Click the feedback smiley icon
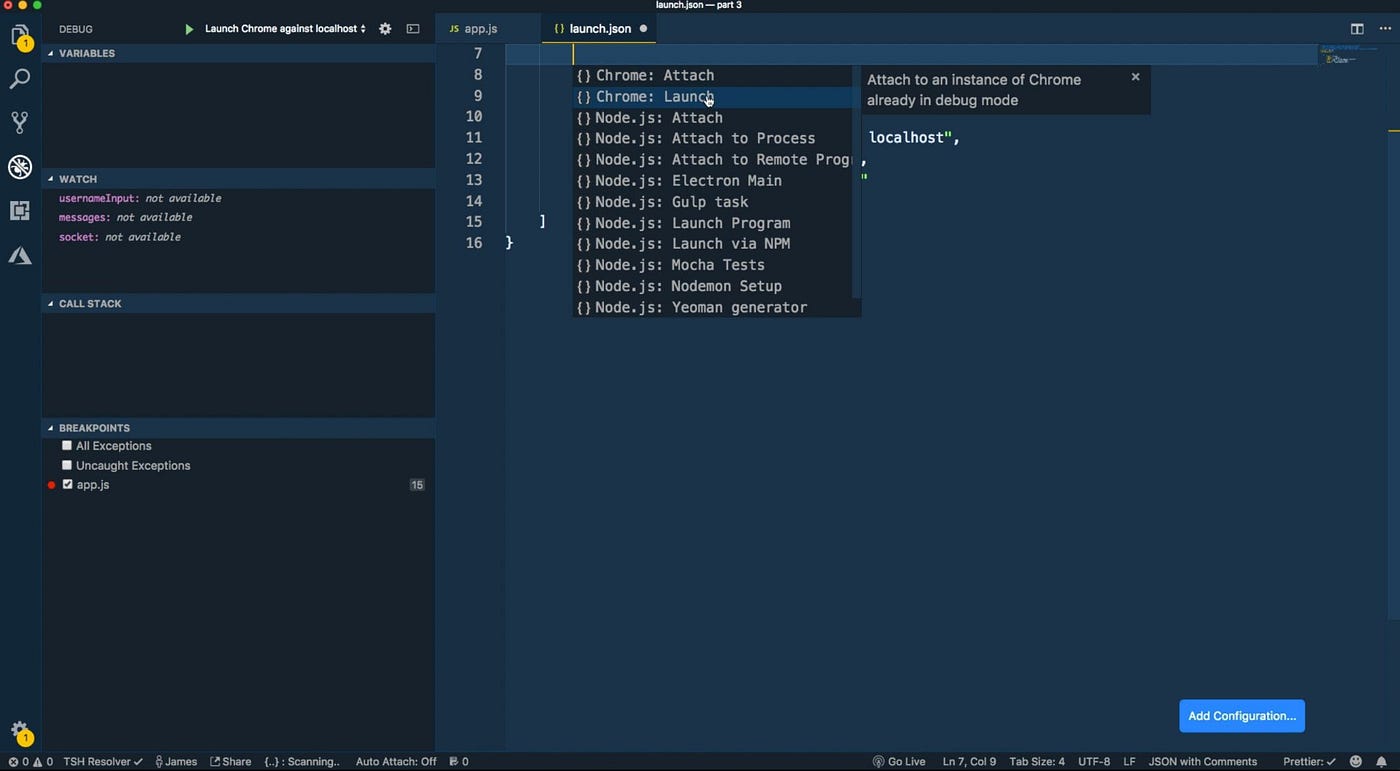 coord(1357,762)
